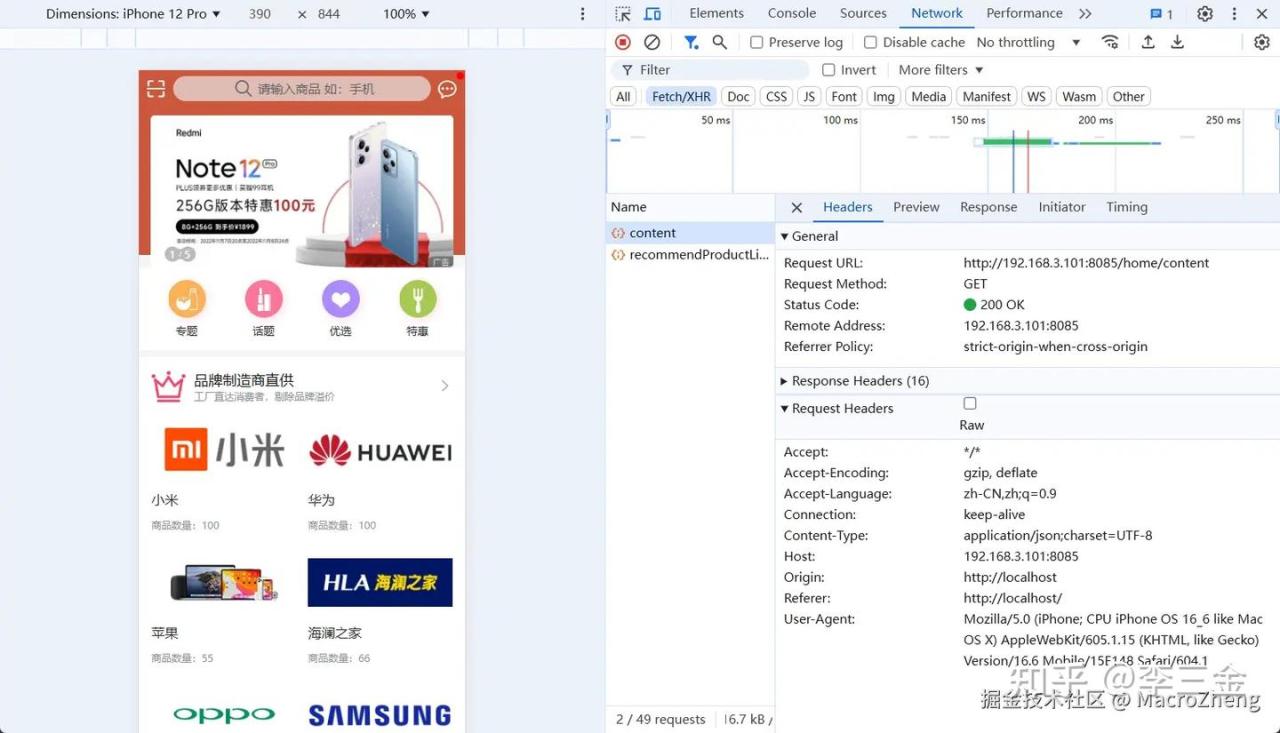Open the issues counter badge
Viewport: 1280px width, 733px height.
point(1161,14)
